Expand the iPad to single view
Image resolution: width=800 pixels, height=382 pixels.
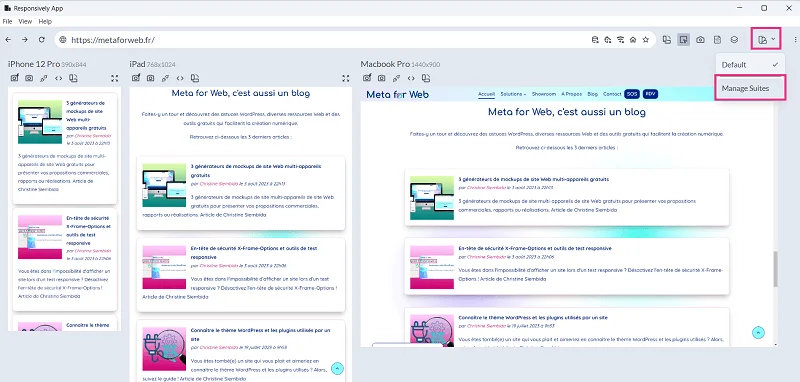(346, 78)
